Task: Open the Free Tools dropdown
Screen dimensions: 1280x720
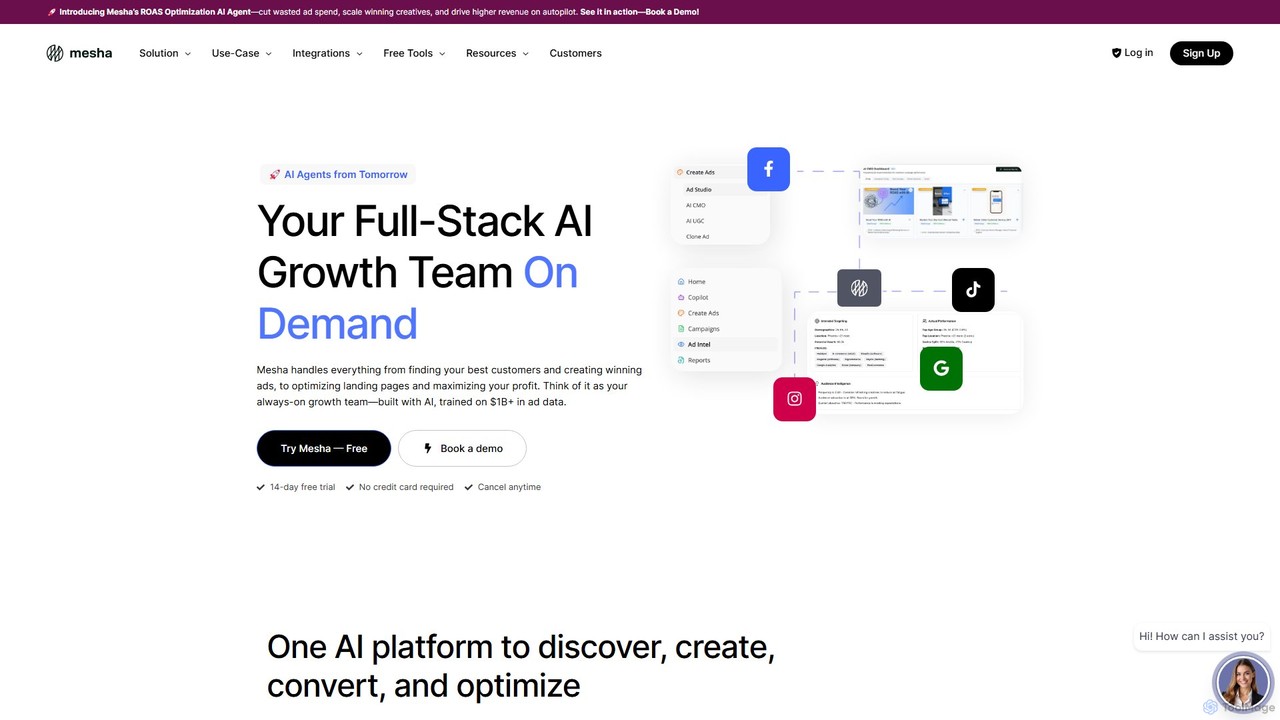Action: (414, 53)
